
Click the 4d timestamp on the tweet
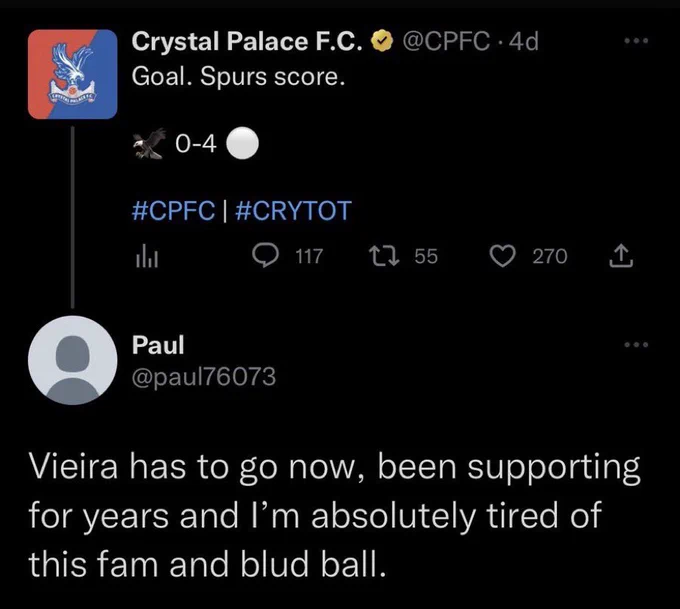click(524, 42)
